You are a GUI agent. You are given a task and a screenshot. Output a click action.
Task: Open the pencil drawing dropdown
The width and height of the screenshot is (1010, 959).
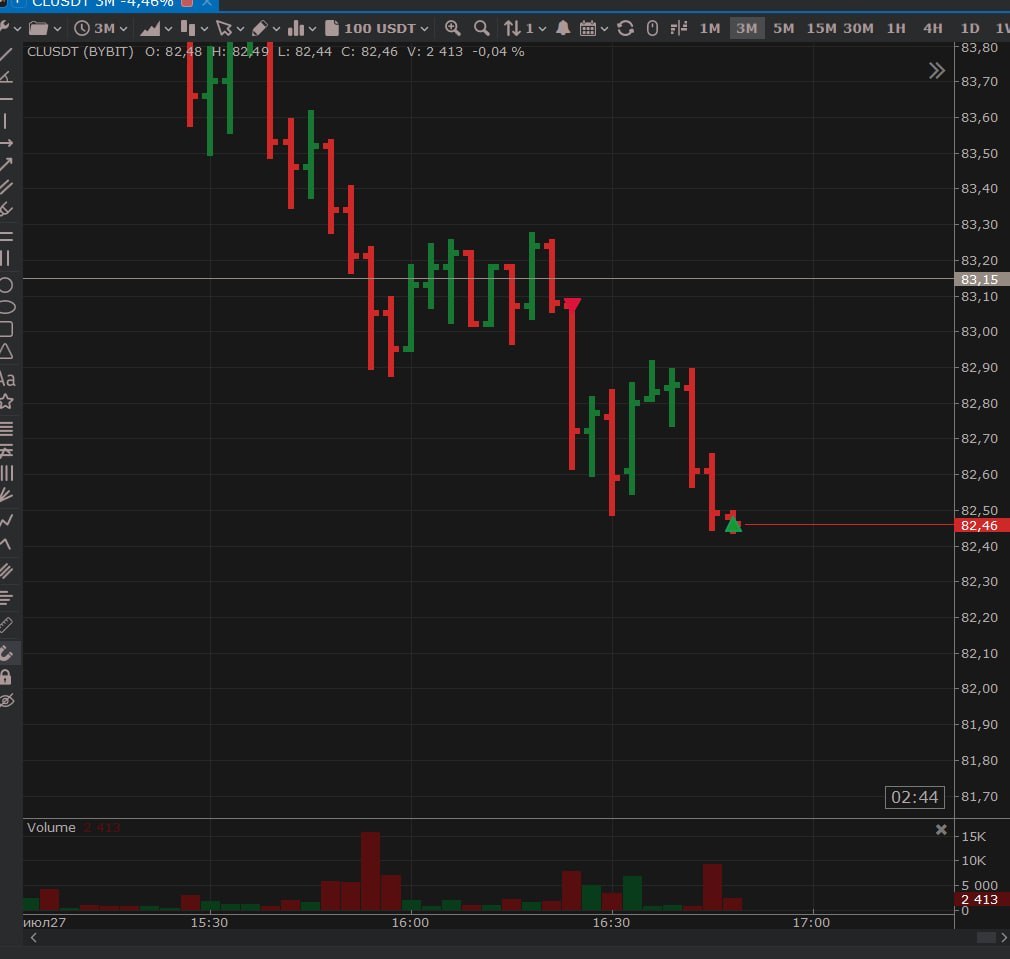(x=266, y=28)
